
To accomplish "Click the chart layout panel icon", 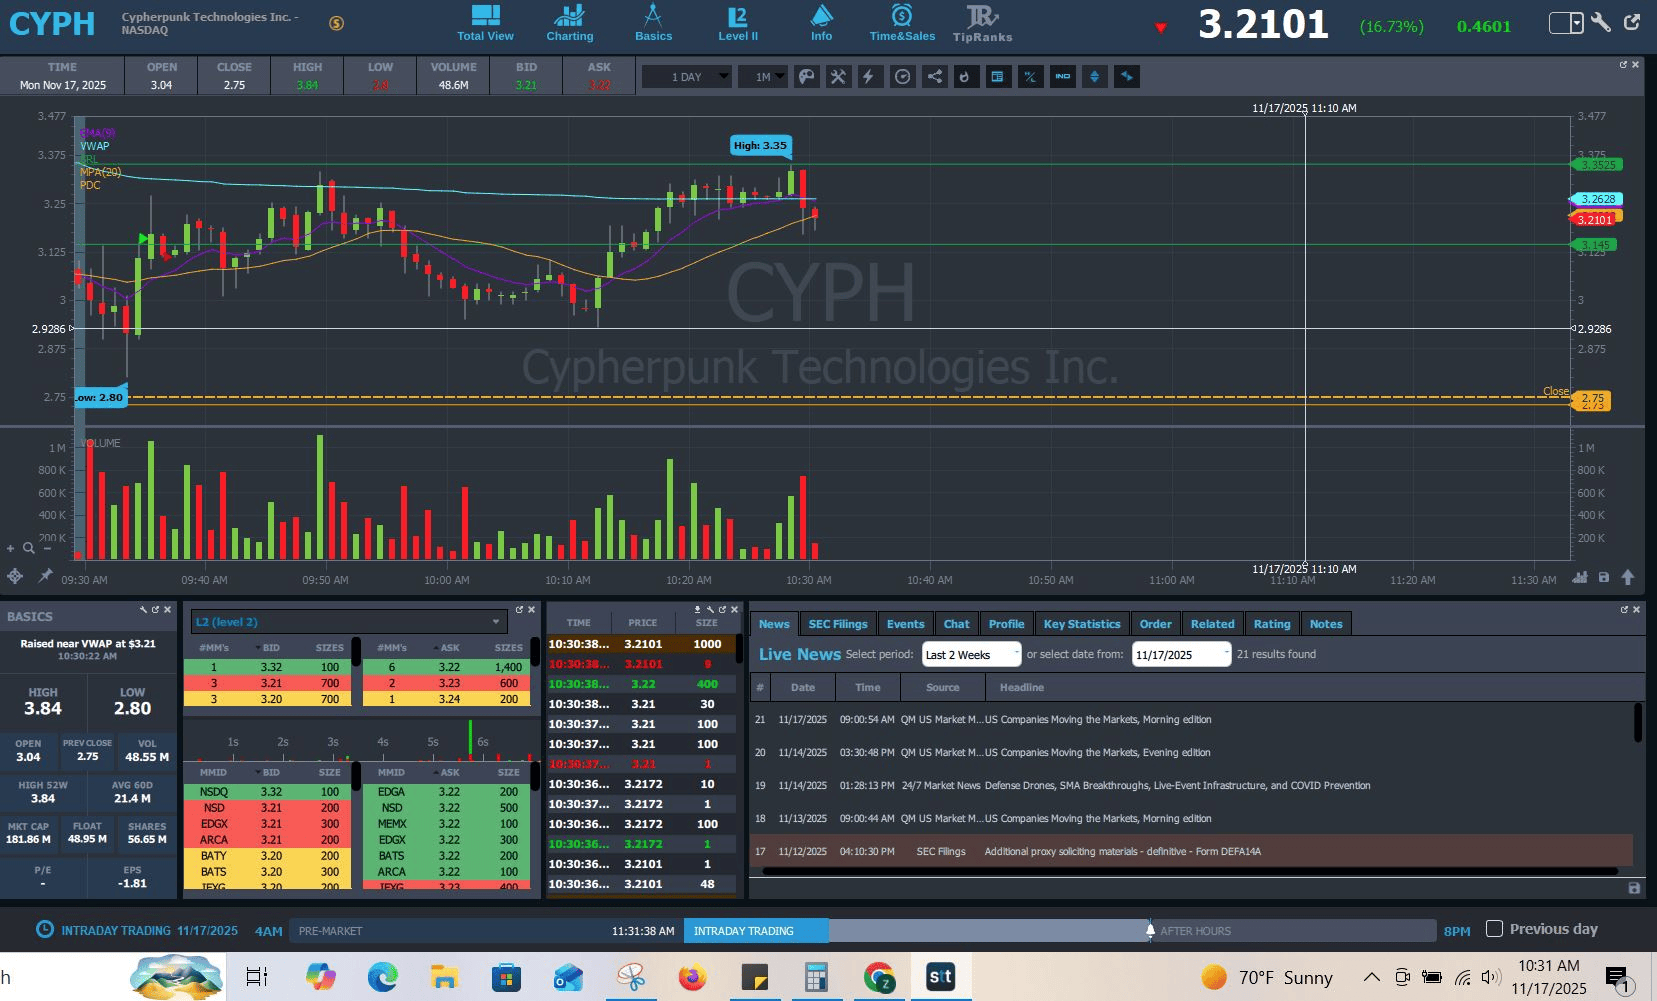I will 997,77.
